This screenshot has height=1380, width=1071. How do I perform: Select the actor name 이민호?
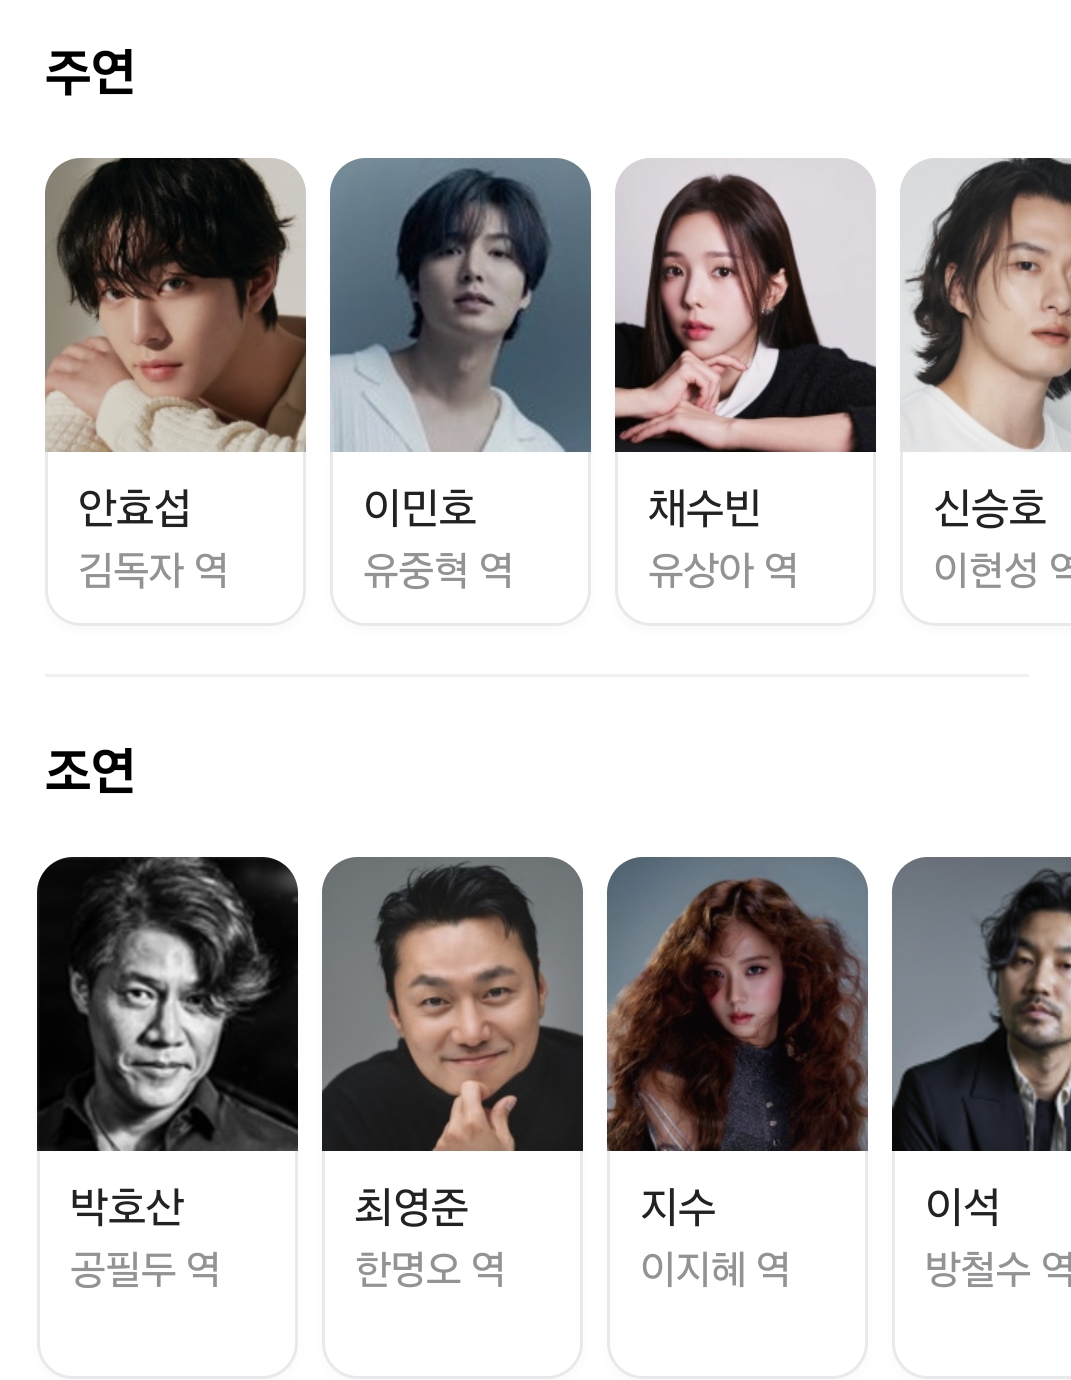[x=420, y=508]
